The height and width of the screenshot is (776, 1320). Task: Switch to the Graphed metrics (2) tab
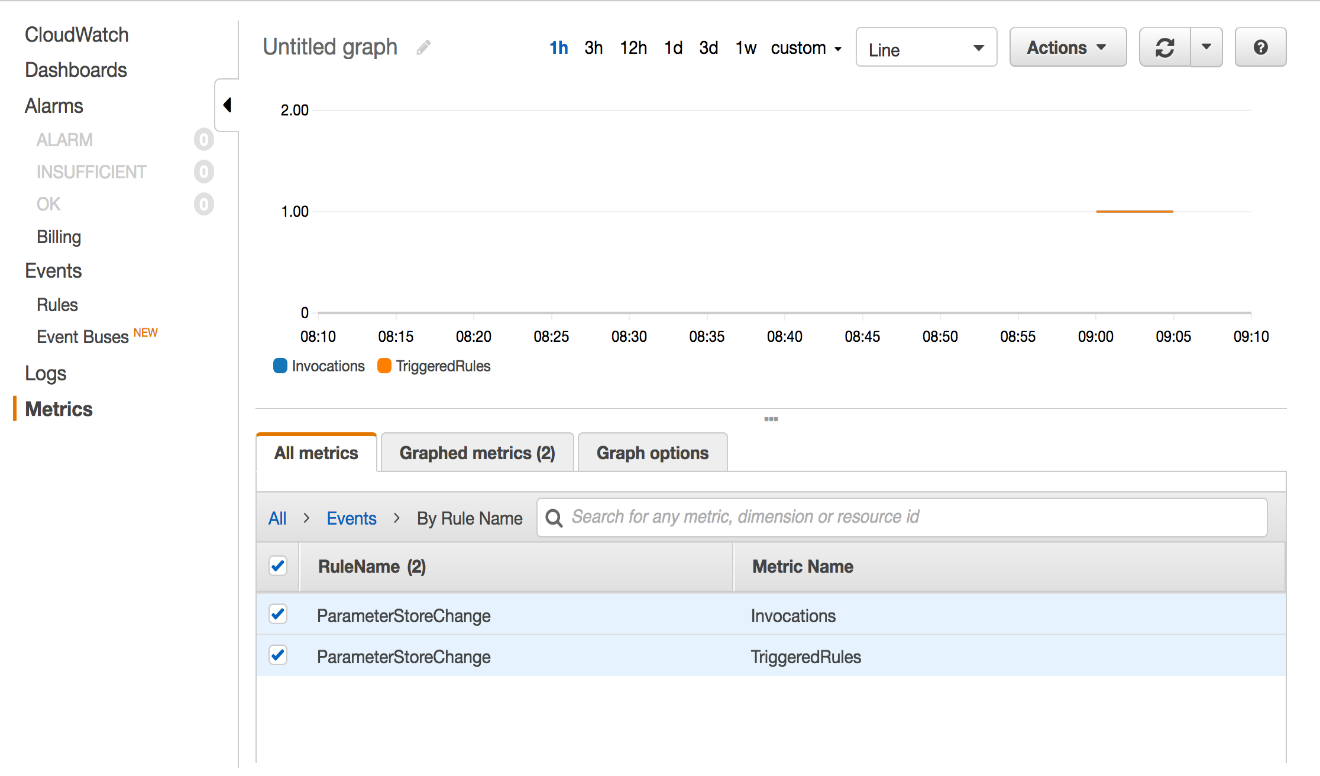[x=477, y=453]
